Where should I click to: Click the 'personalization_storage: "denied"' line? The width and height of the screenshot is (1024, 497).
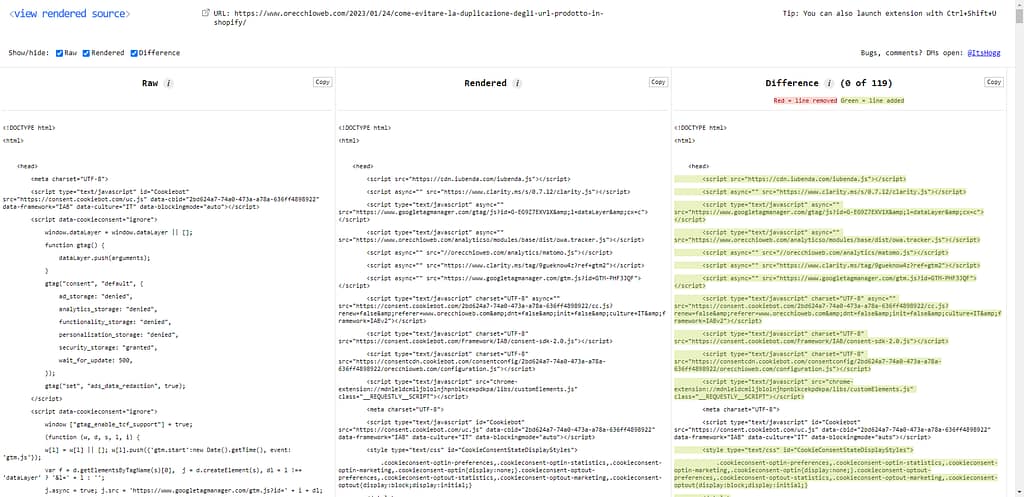(x=118, y=334)
